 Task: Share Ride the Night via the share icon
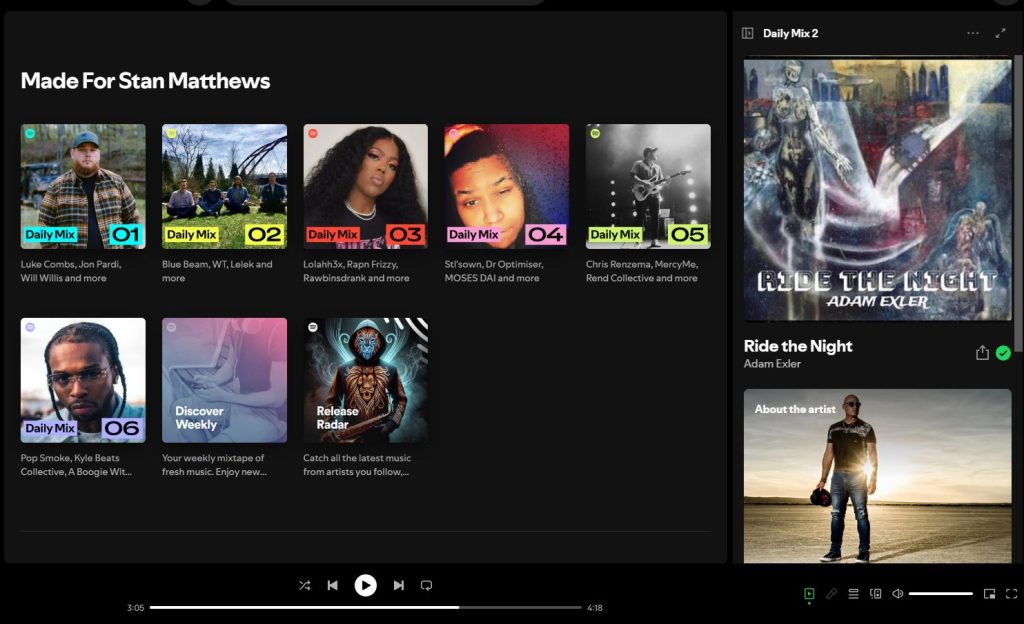(x=982, y=353)
